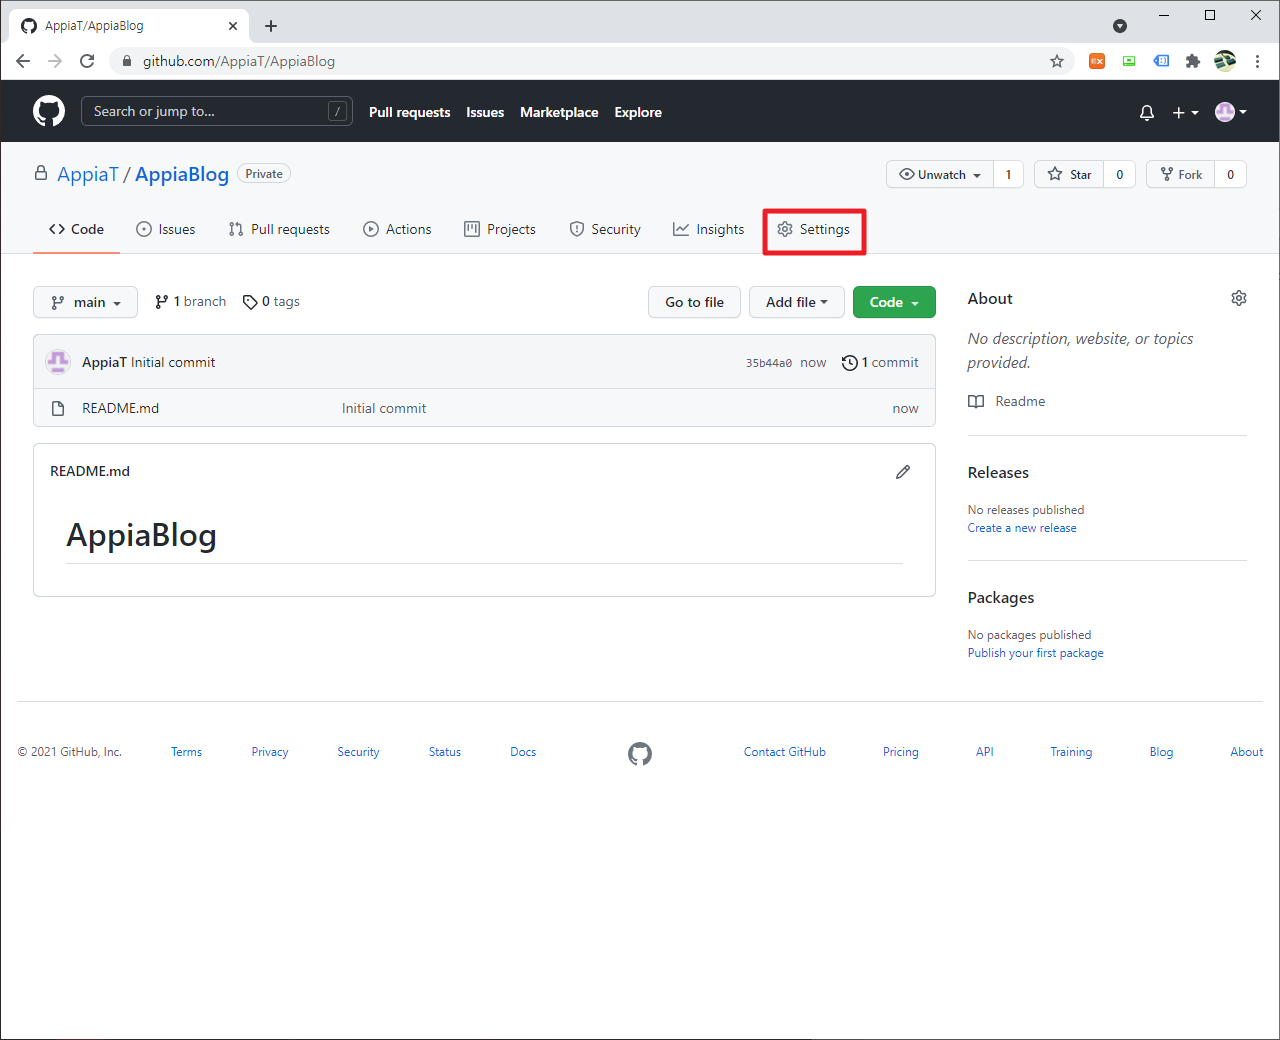Screen dimensions: 1280x1040
Task: Select the Code tab
Action: click(x=76, y=229)
